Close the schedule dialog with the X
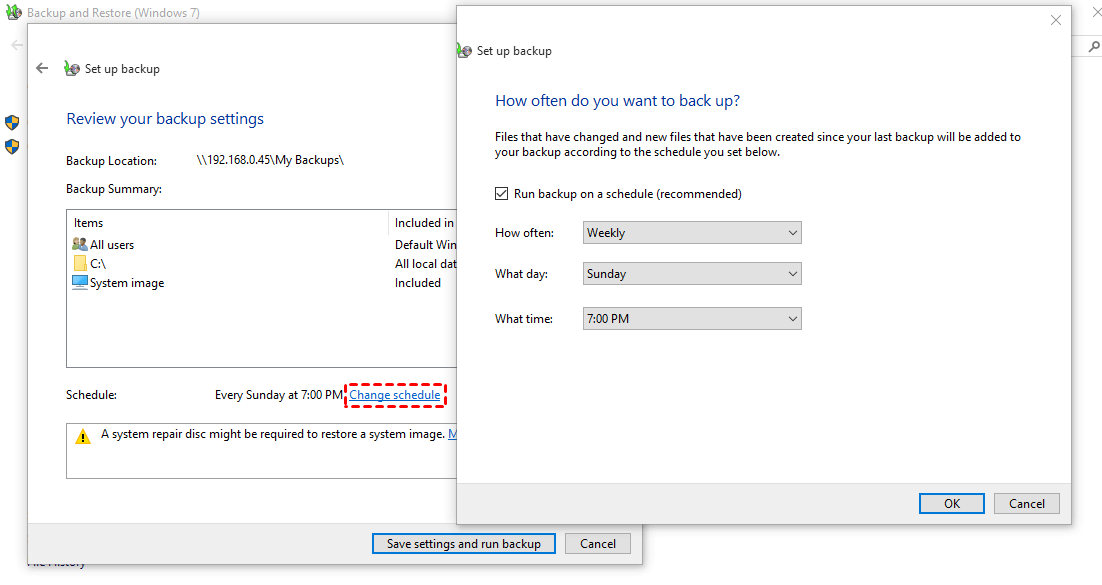1102x585 pixels. pos(1055,20)
